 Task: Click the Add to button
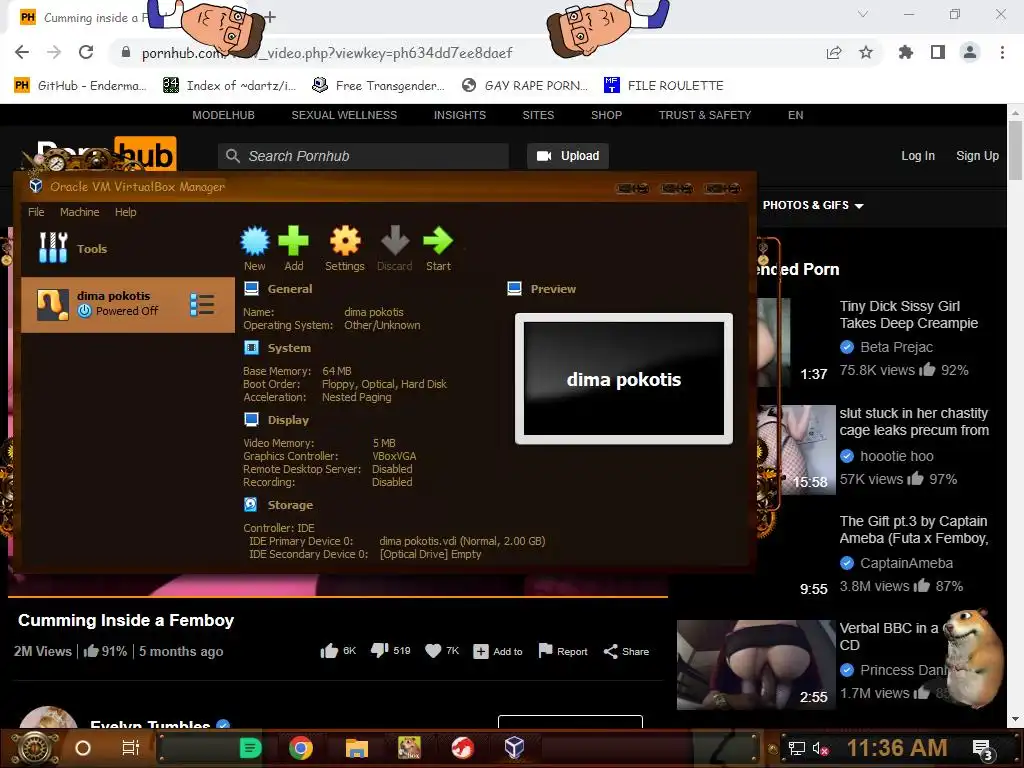498,651
